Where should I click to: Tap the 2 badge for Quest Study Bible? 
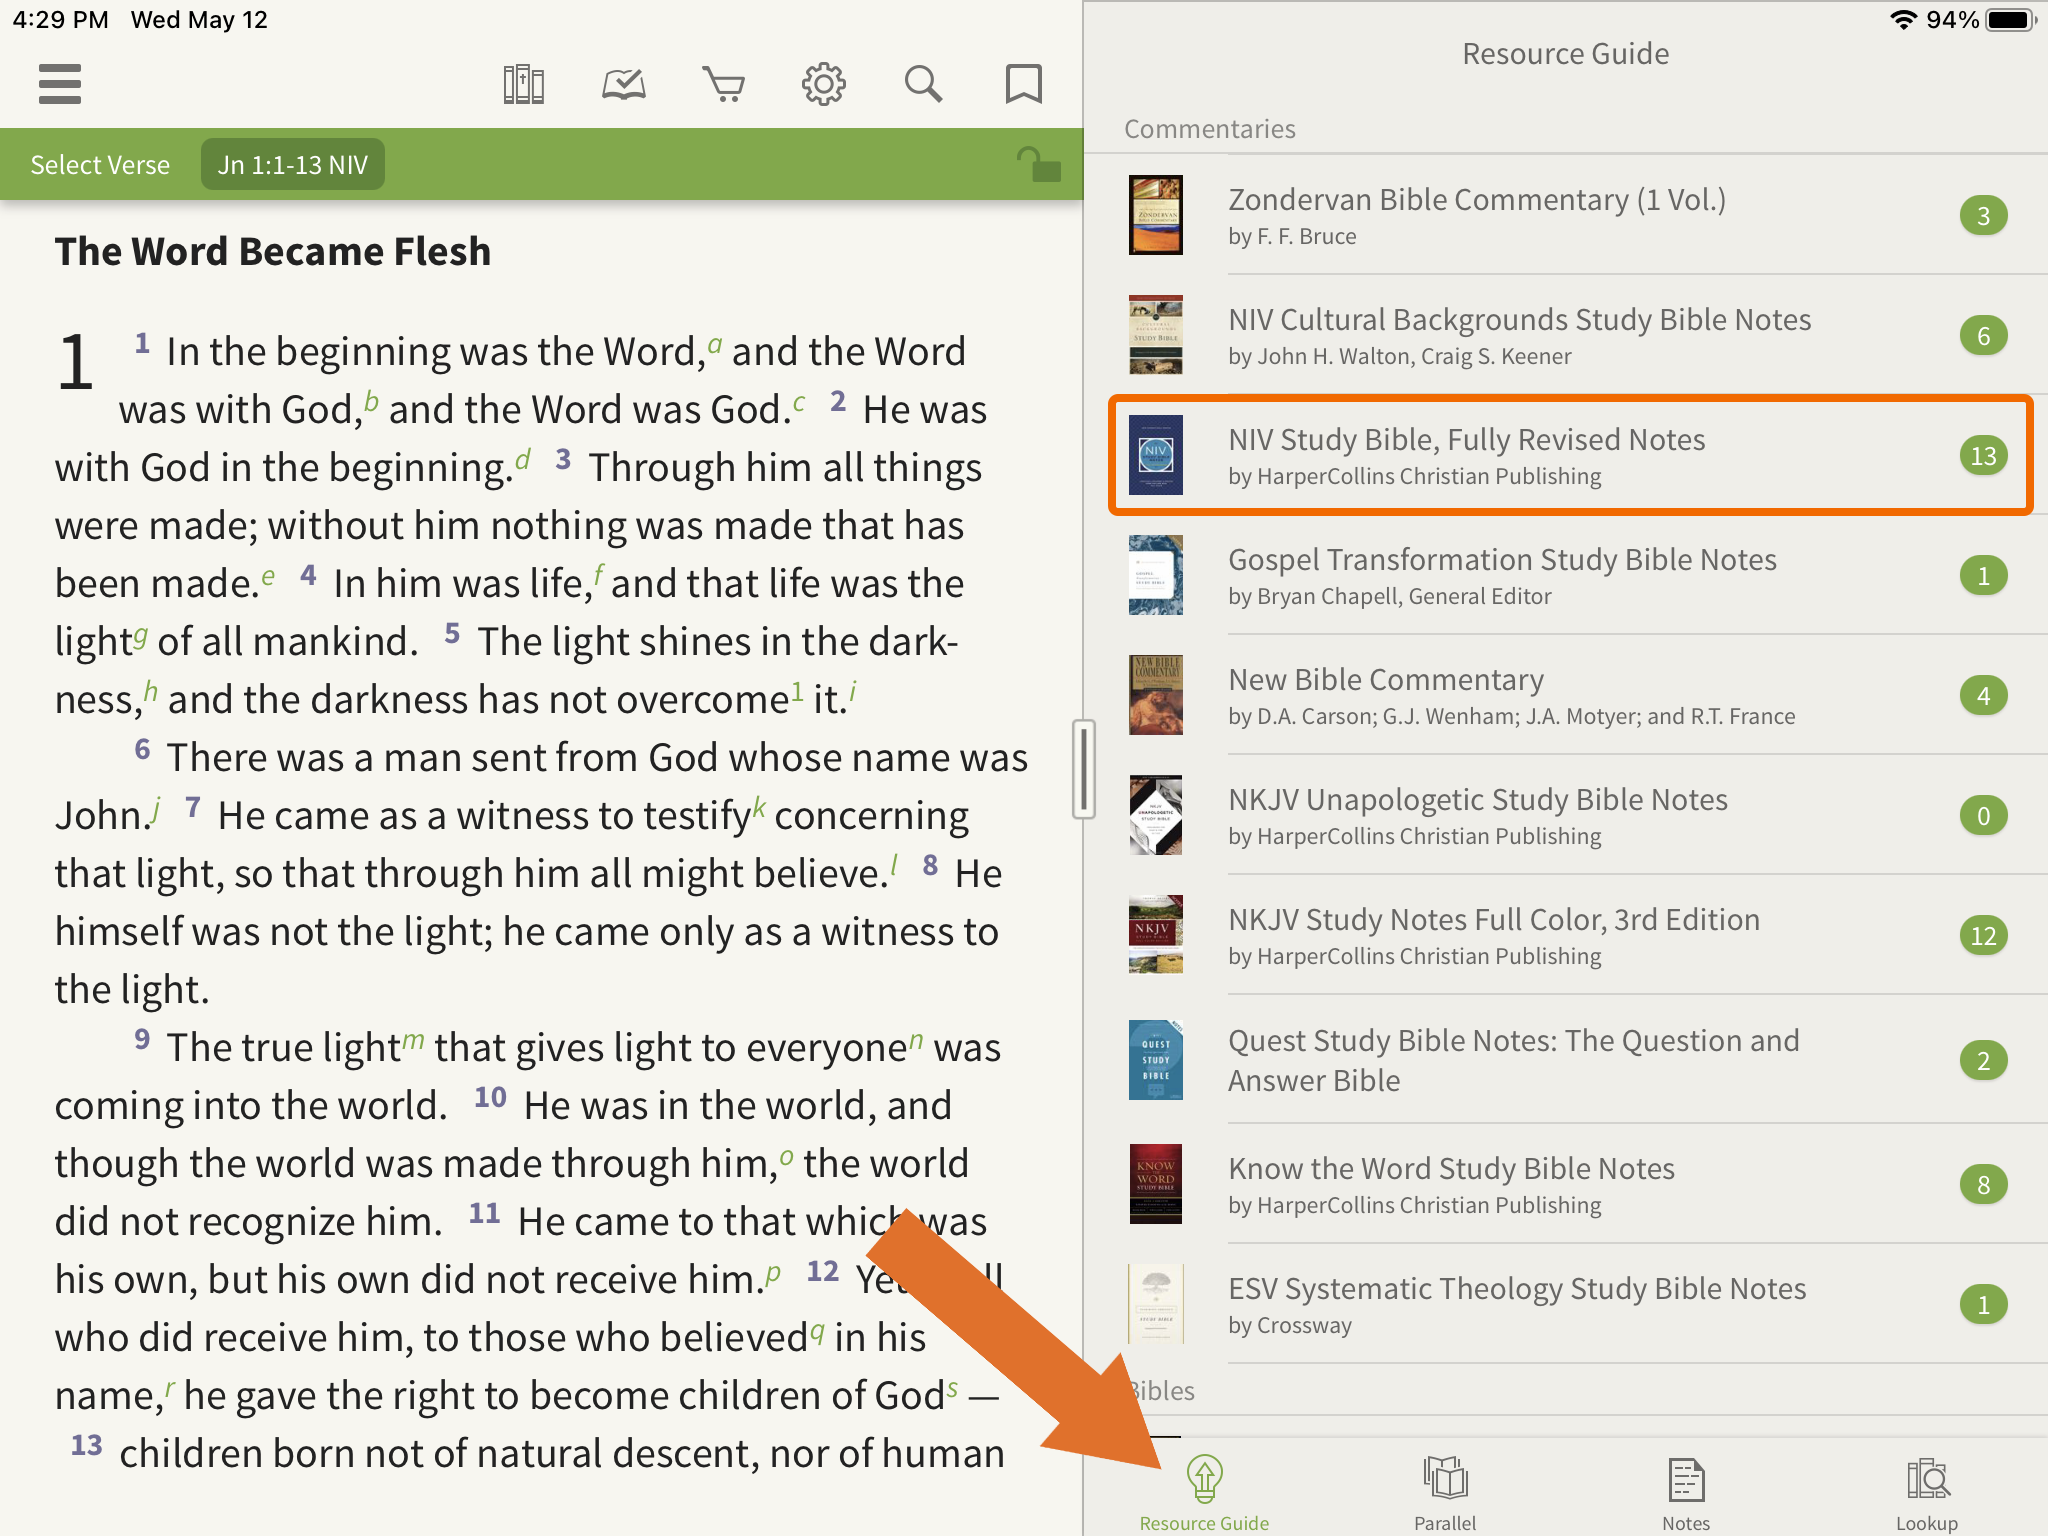click(1983, 1061)
